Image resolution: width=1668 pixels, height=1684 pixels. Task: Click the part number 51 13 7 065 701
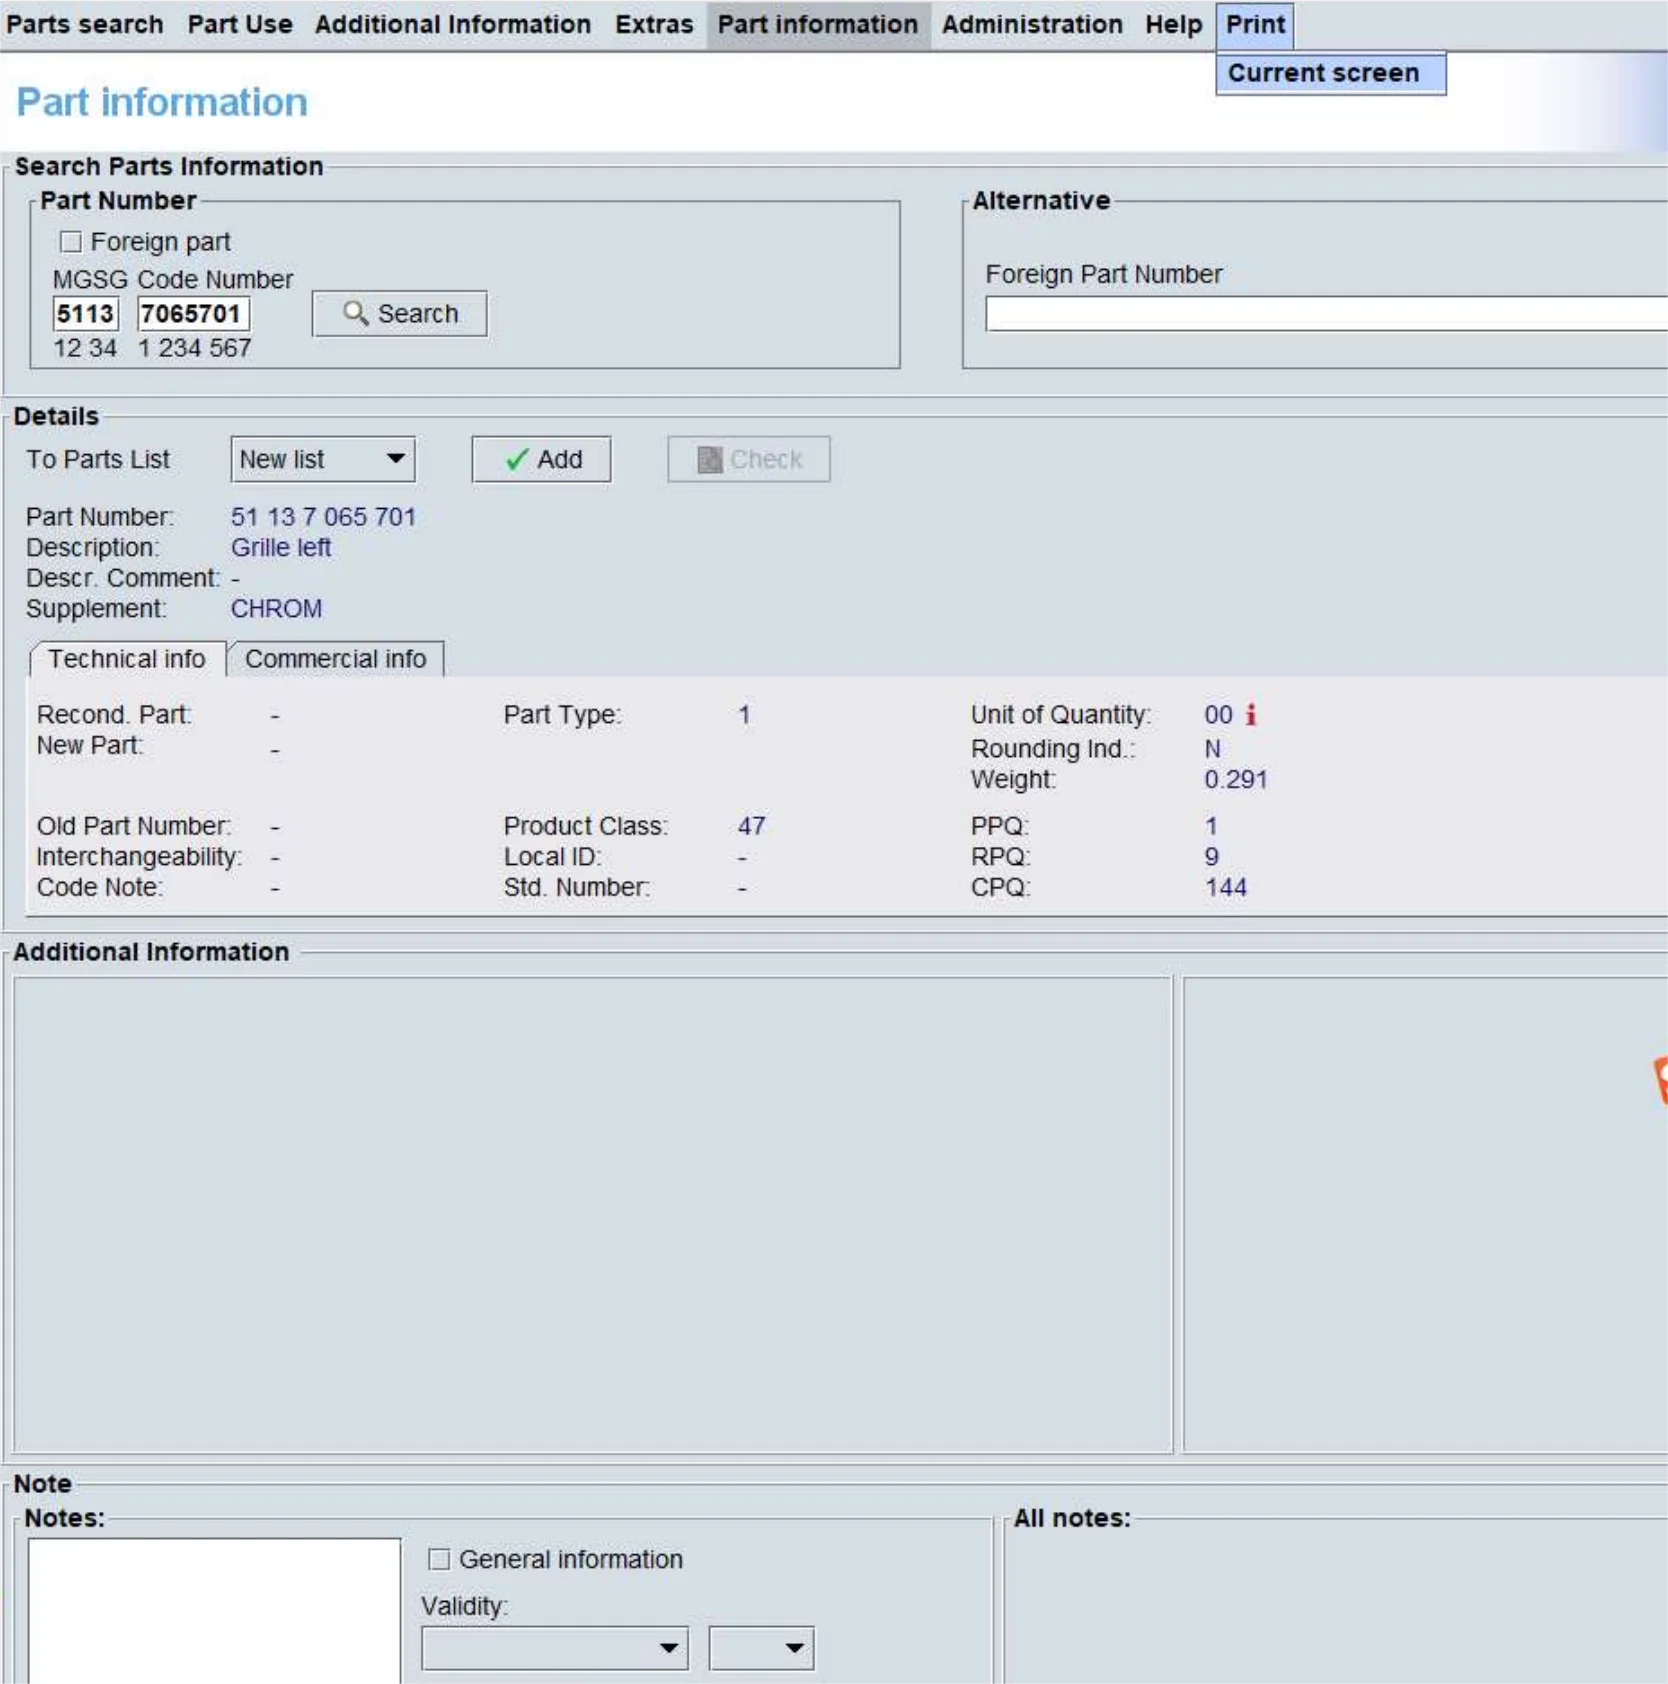pos(323,517)
